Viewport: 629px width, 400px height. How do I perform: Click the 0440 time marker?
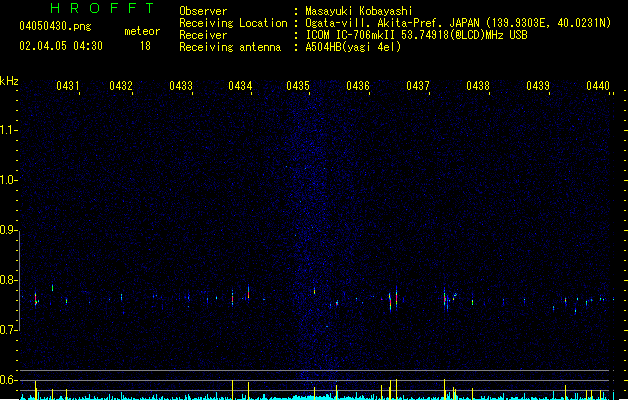(598, 86)
